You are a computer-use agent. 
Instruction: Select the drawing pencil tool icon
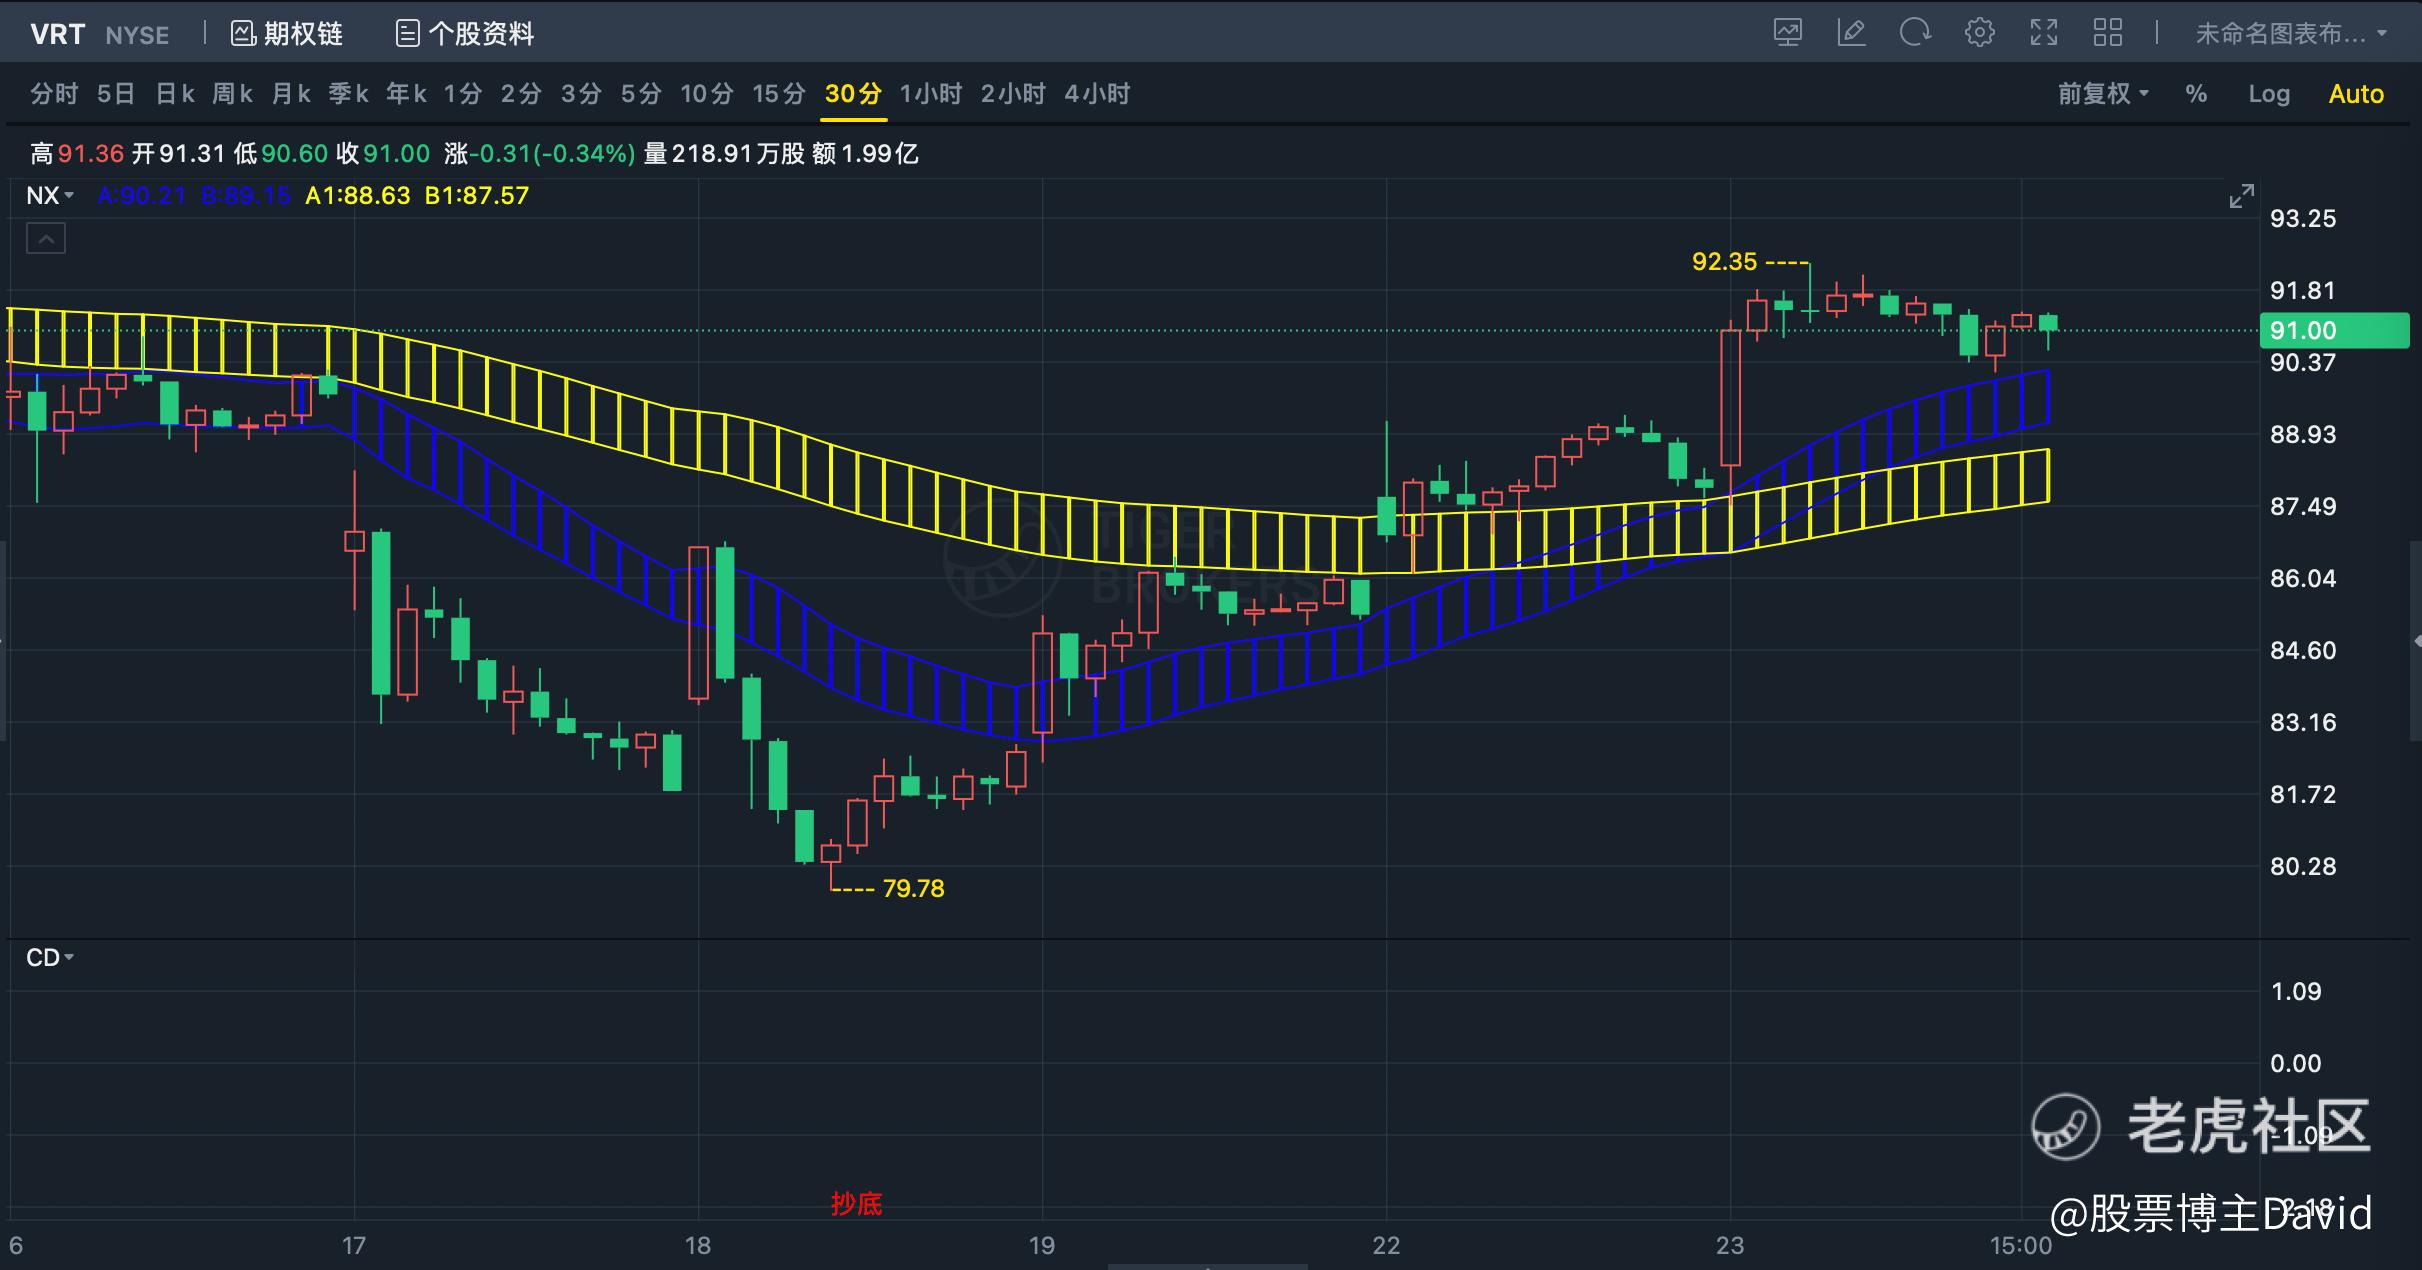pyautogui.click(x=1851, y=33)
